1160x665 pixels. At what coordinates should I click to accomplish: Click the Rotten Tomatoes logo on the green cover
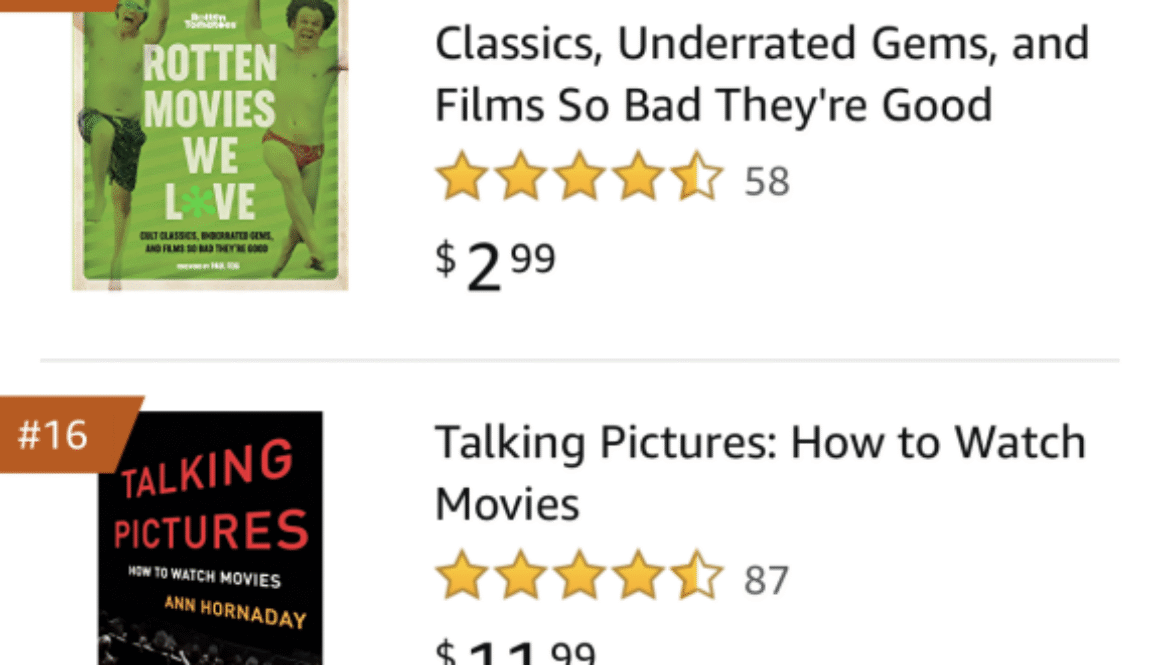click(x=209, y=20)
